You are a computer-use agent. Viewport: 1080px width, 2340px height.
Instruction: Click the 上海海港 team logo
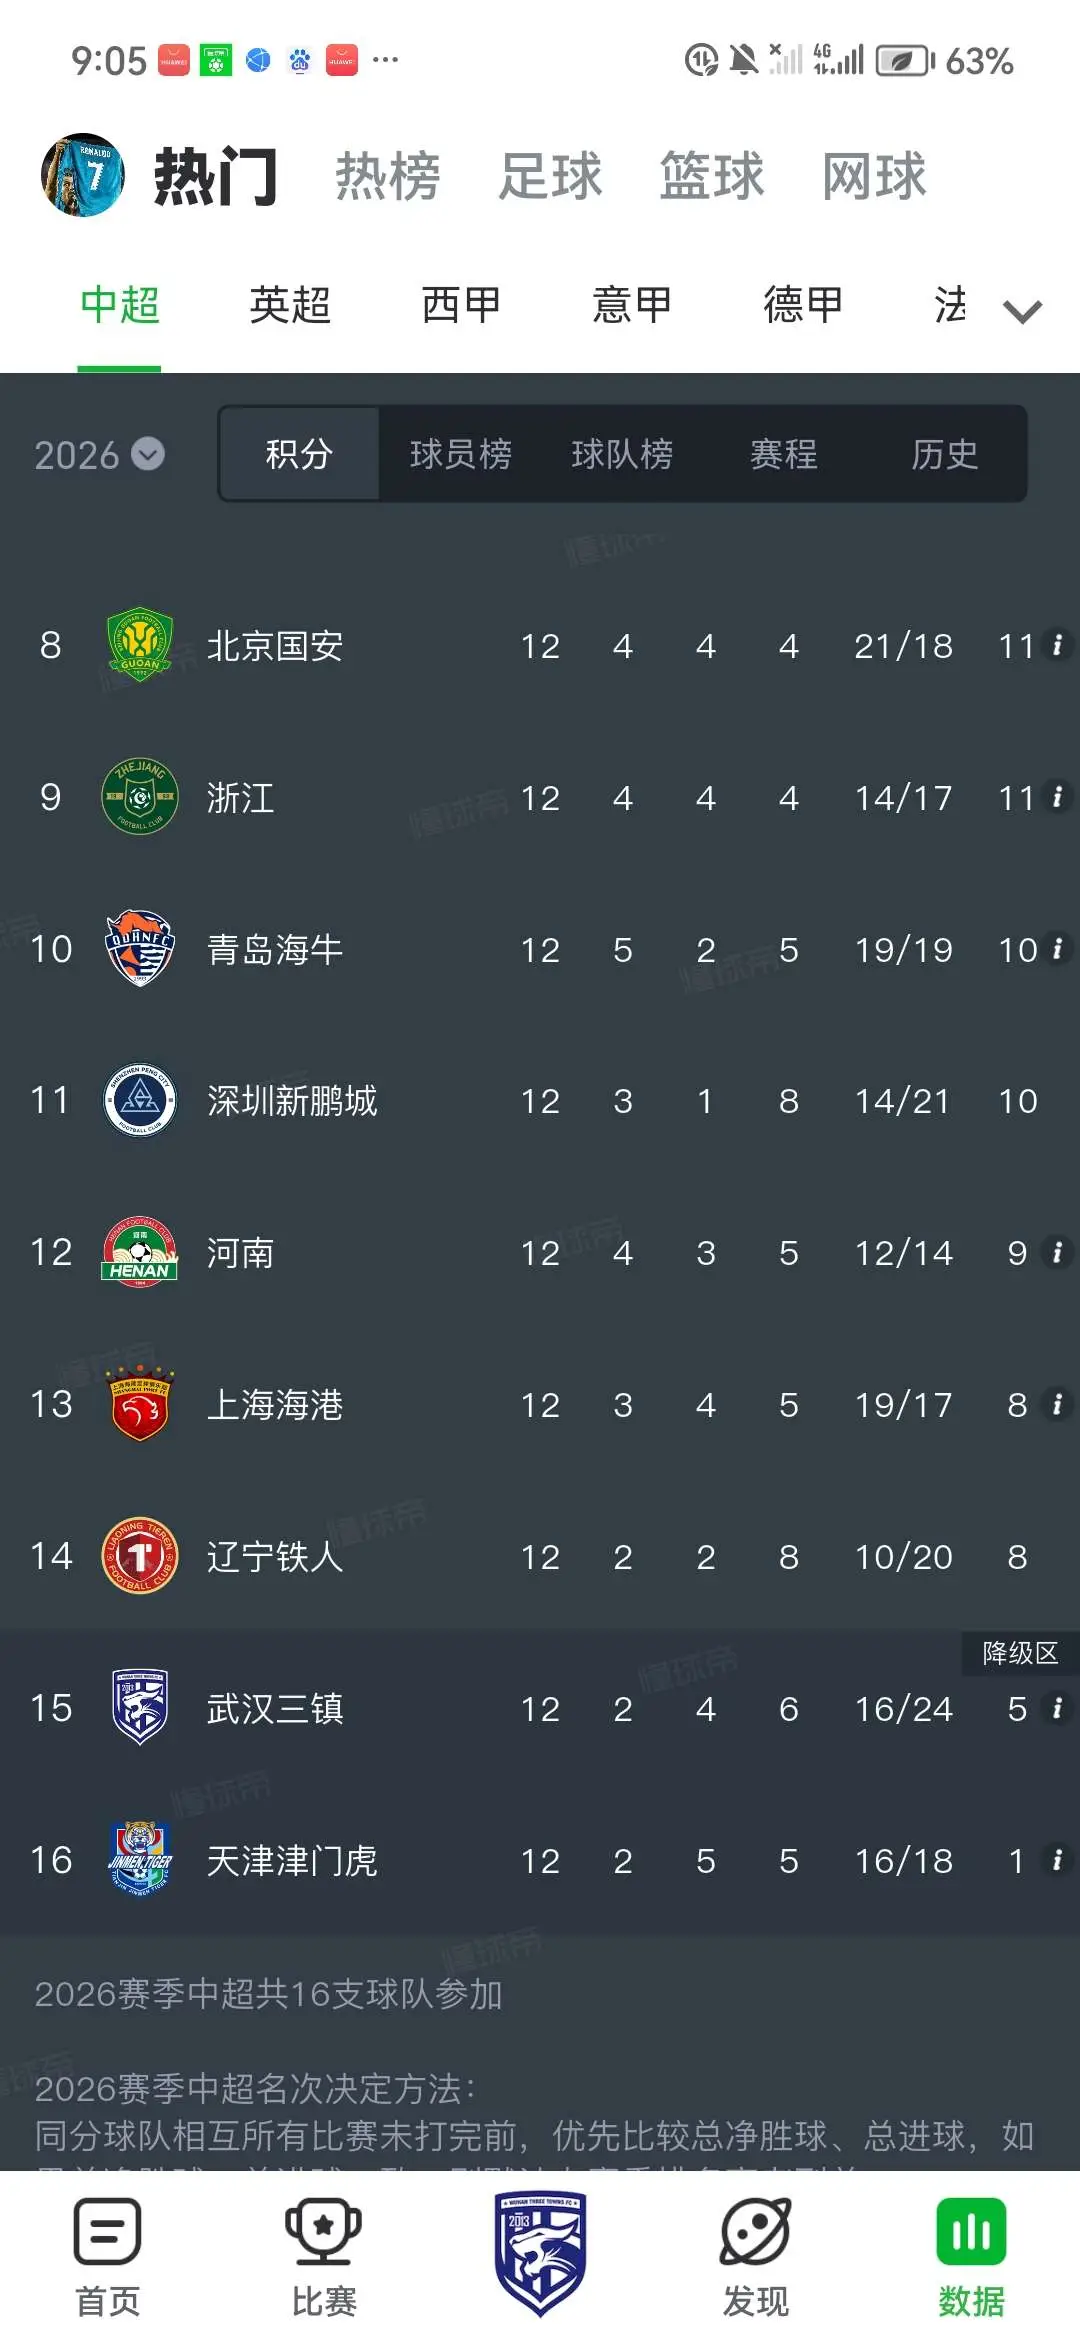pyautogui.click(x=140, y=1404)
